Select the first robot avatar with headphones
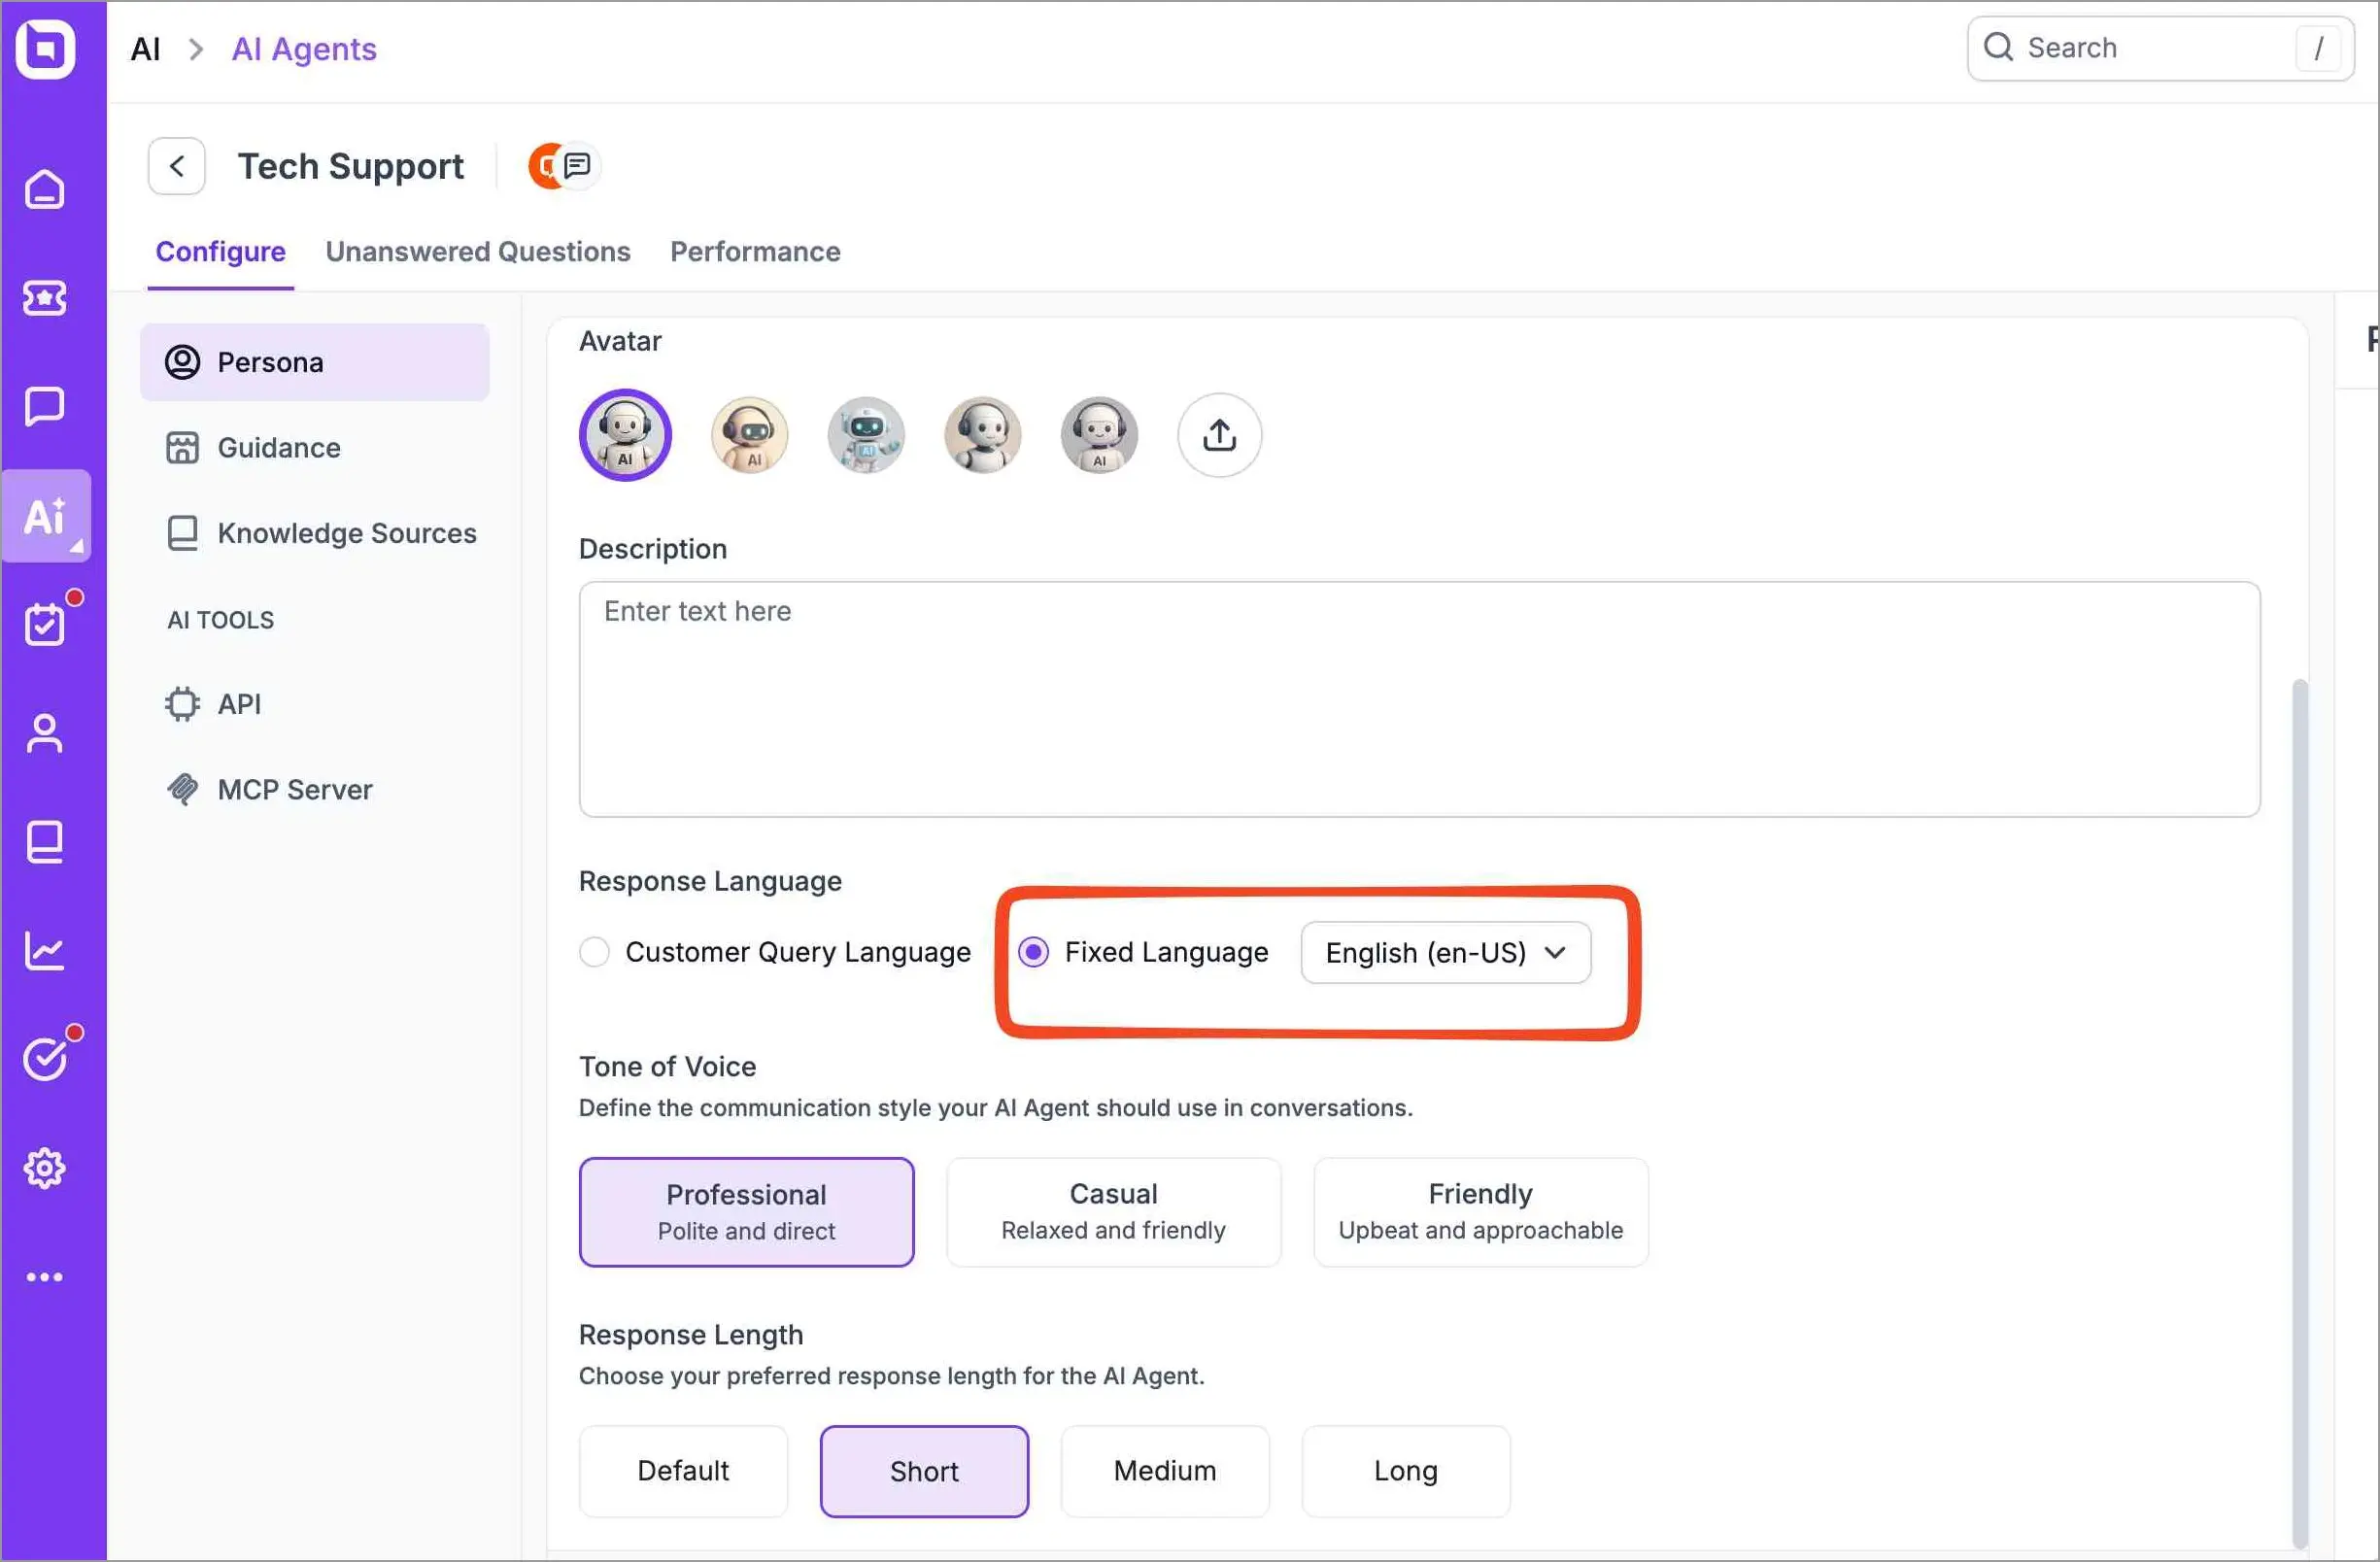The height and width of the screenshot is (1562, 2380). (x=624, y=435)
